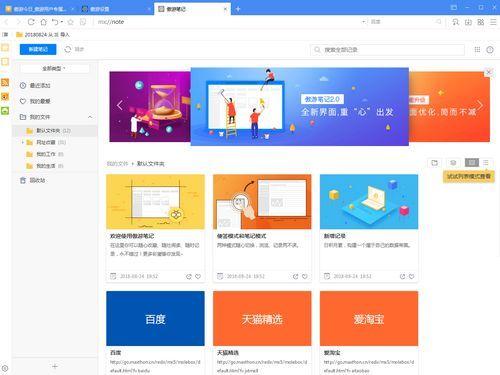Open the 百度 bookmark card thumbnail

(x=155, y=318)
